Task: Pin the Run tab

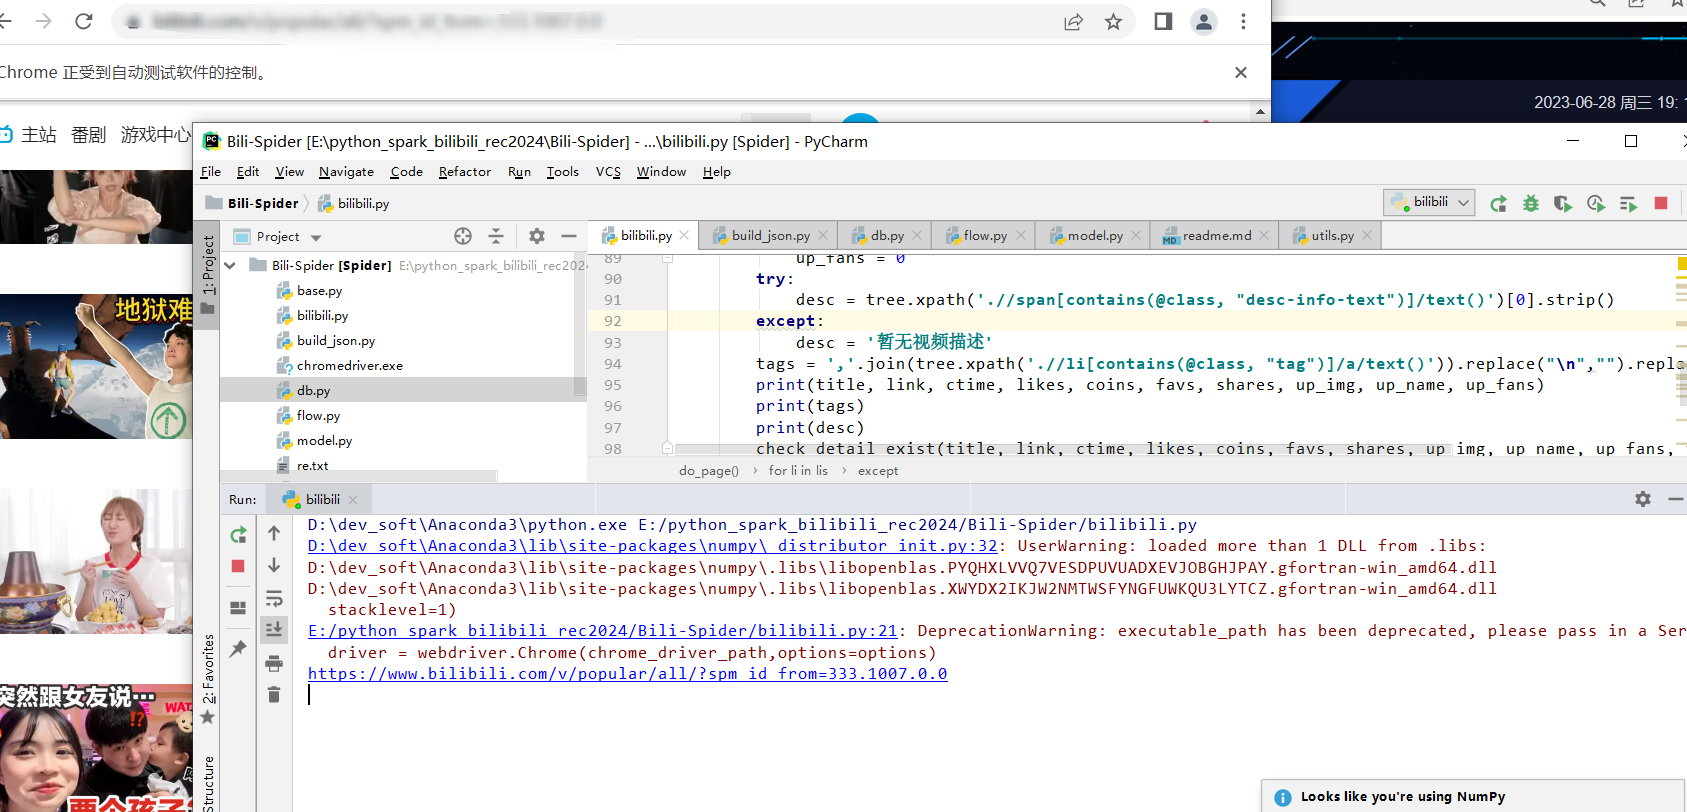Action: pos(238,649)
